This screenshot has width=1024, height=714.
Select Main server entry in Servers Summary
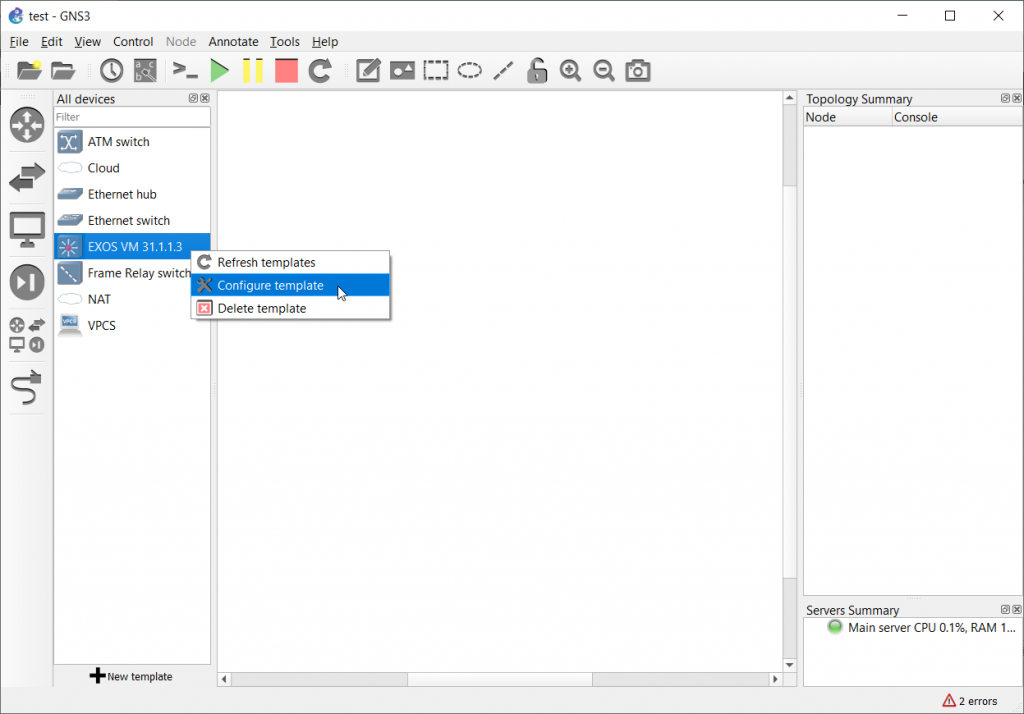(x=921, y=627)
